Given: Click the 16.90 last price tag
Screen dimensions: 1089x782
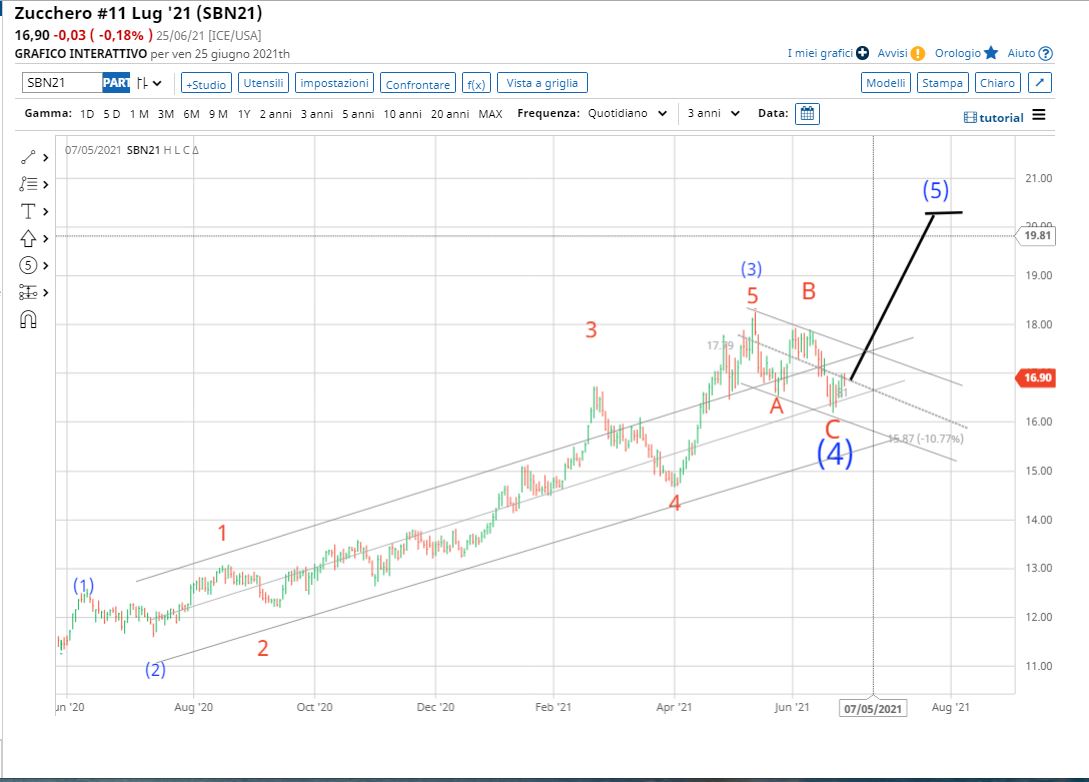Looking at the screenshot, I should (x=1037, y=378).
